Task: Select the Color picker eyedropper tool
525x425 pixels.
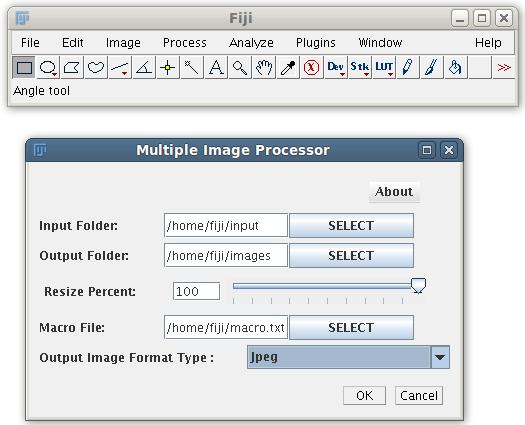Action: point(288,67)
